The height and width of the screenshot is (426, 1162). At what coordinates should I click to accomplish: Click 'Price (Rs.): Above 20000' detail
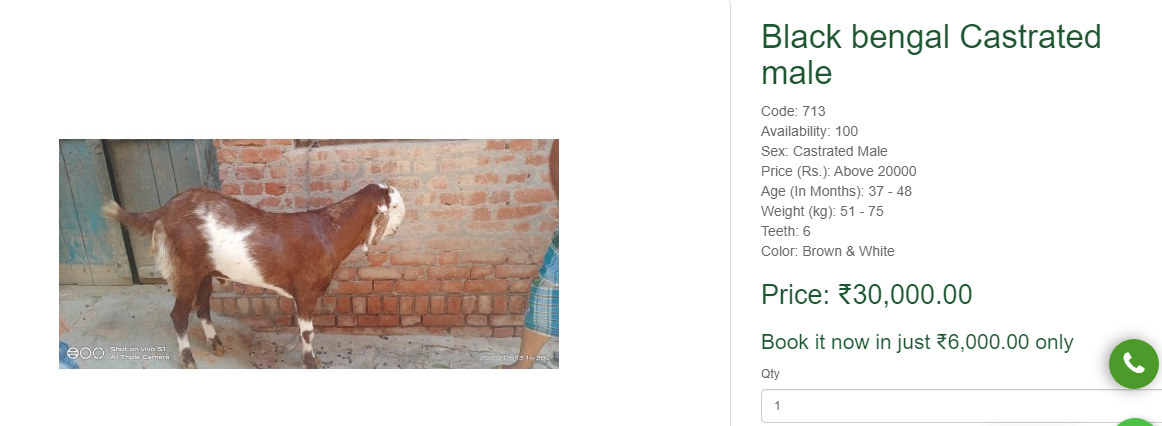(x=838, y=172)
